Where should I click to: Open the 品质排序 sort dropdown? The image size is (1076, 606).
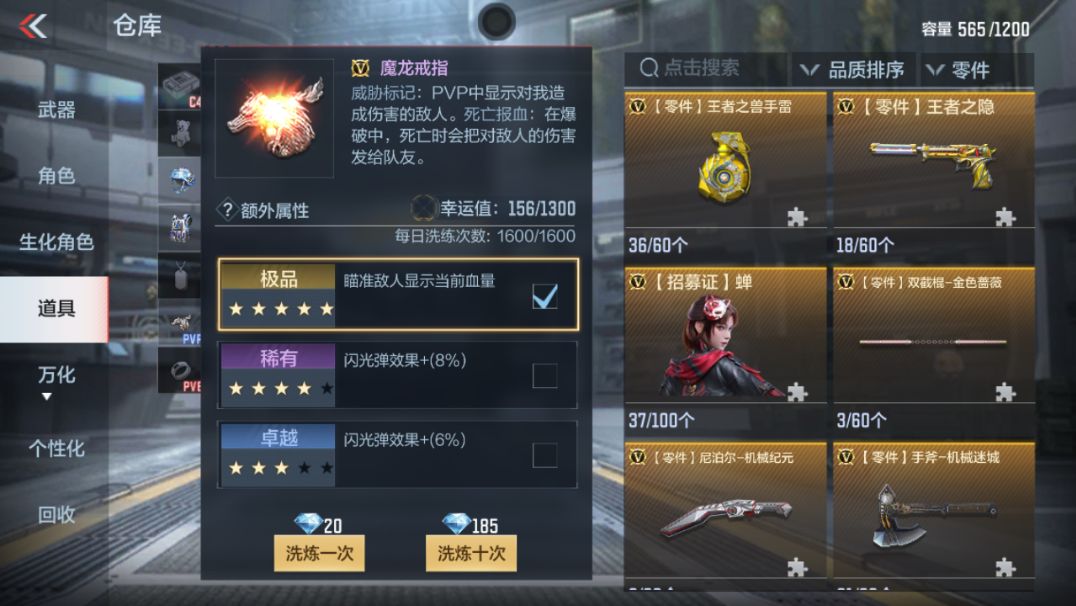click(853, 69)
